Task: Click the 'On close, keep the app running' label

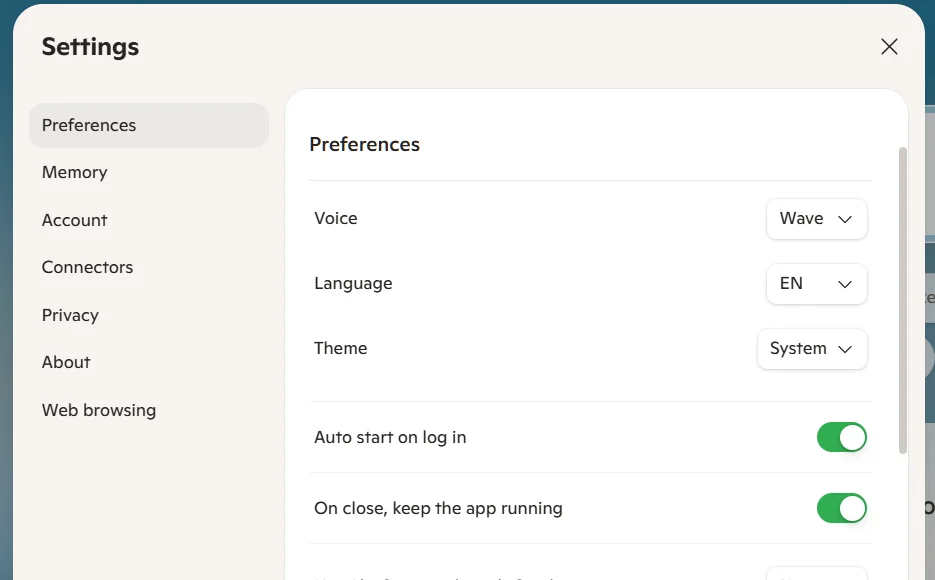Action: click(438, 508)
